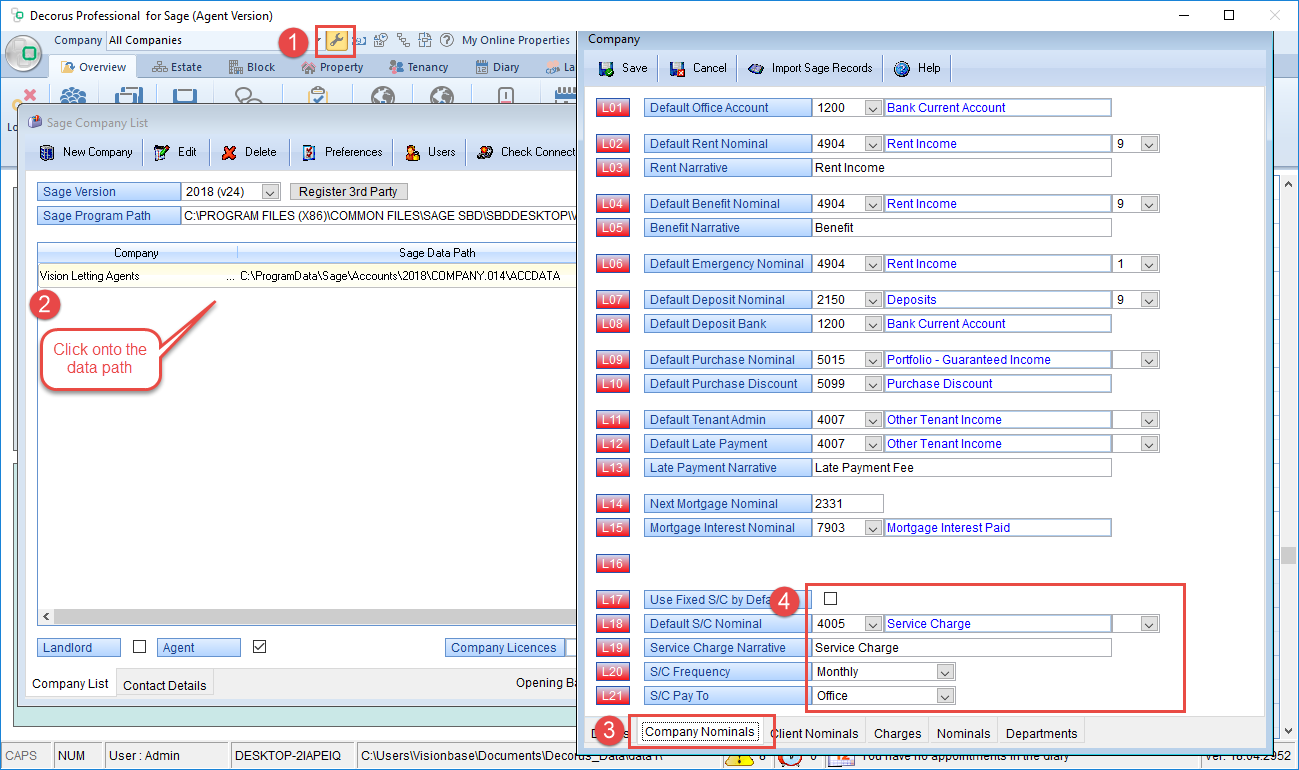Click the Service Charge Narrative field
Viewport: 1299px width, 770px height.
(962, 648)
